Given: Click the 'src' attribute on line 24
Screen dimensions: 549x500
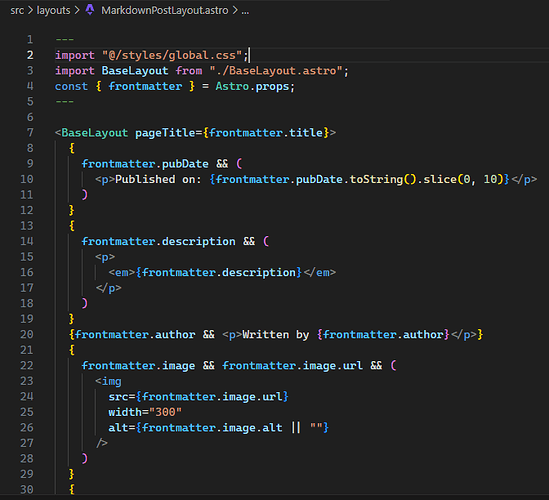Looking at the screenshot, I should (x=118, y=397).
